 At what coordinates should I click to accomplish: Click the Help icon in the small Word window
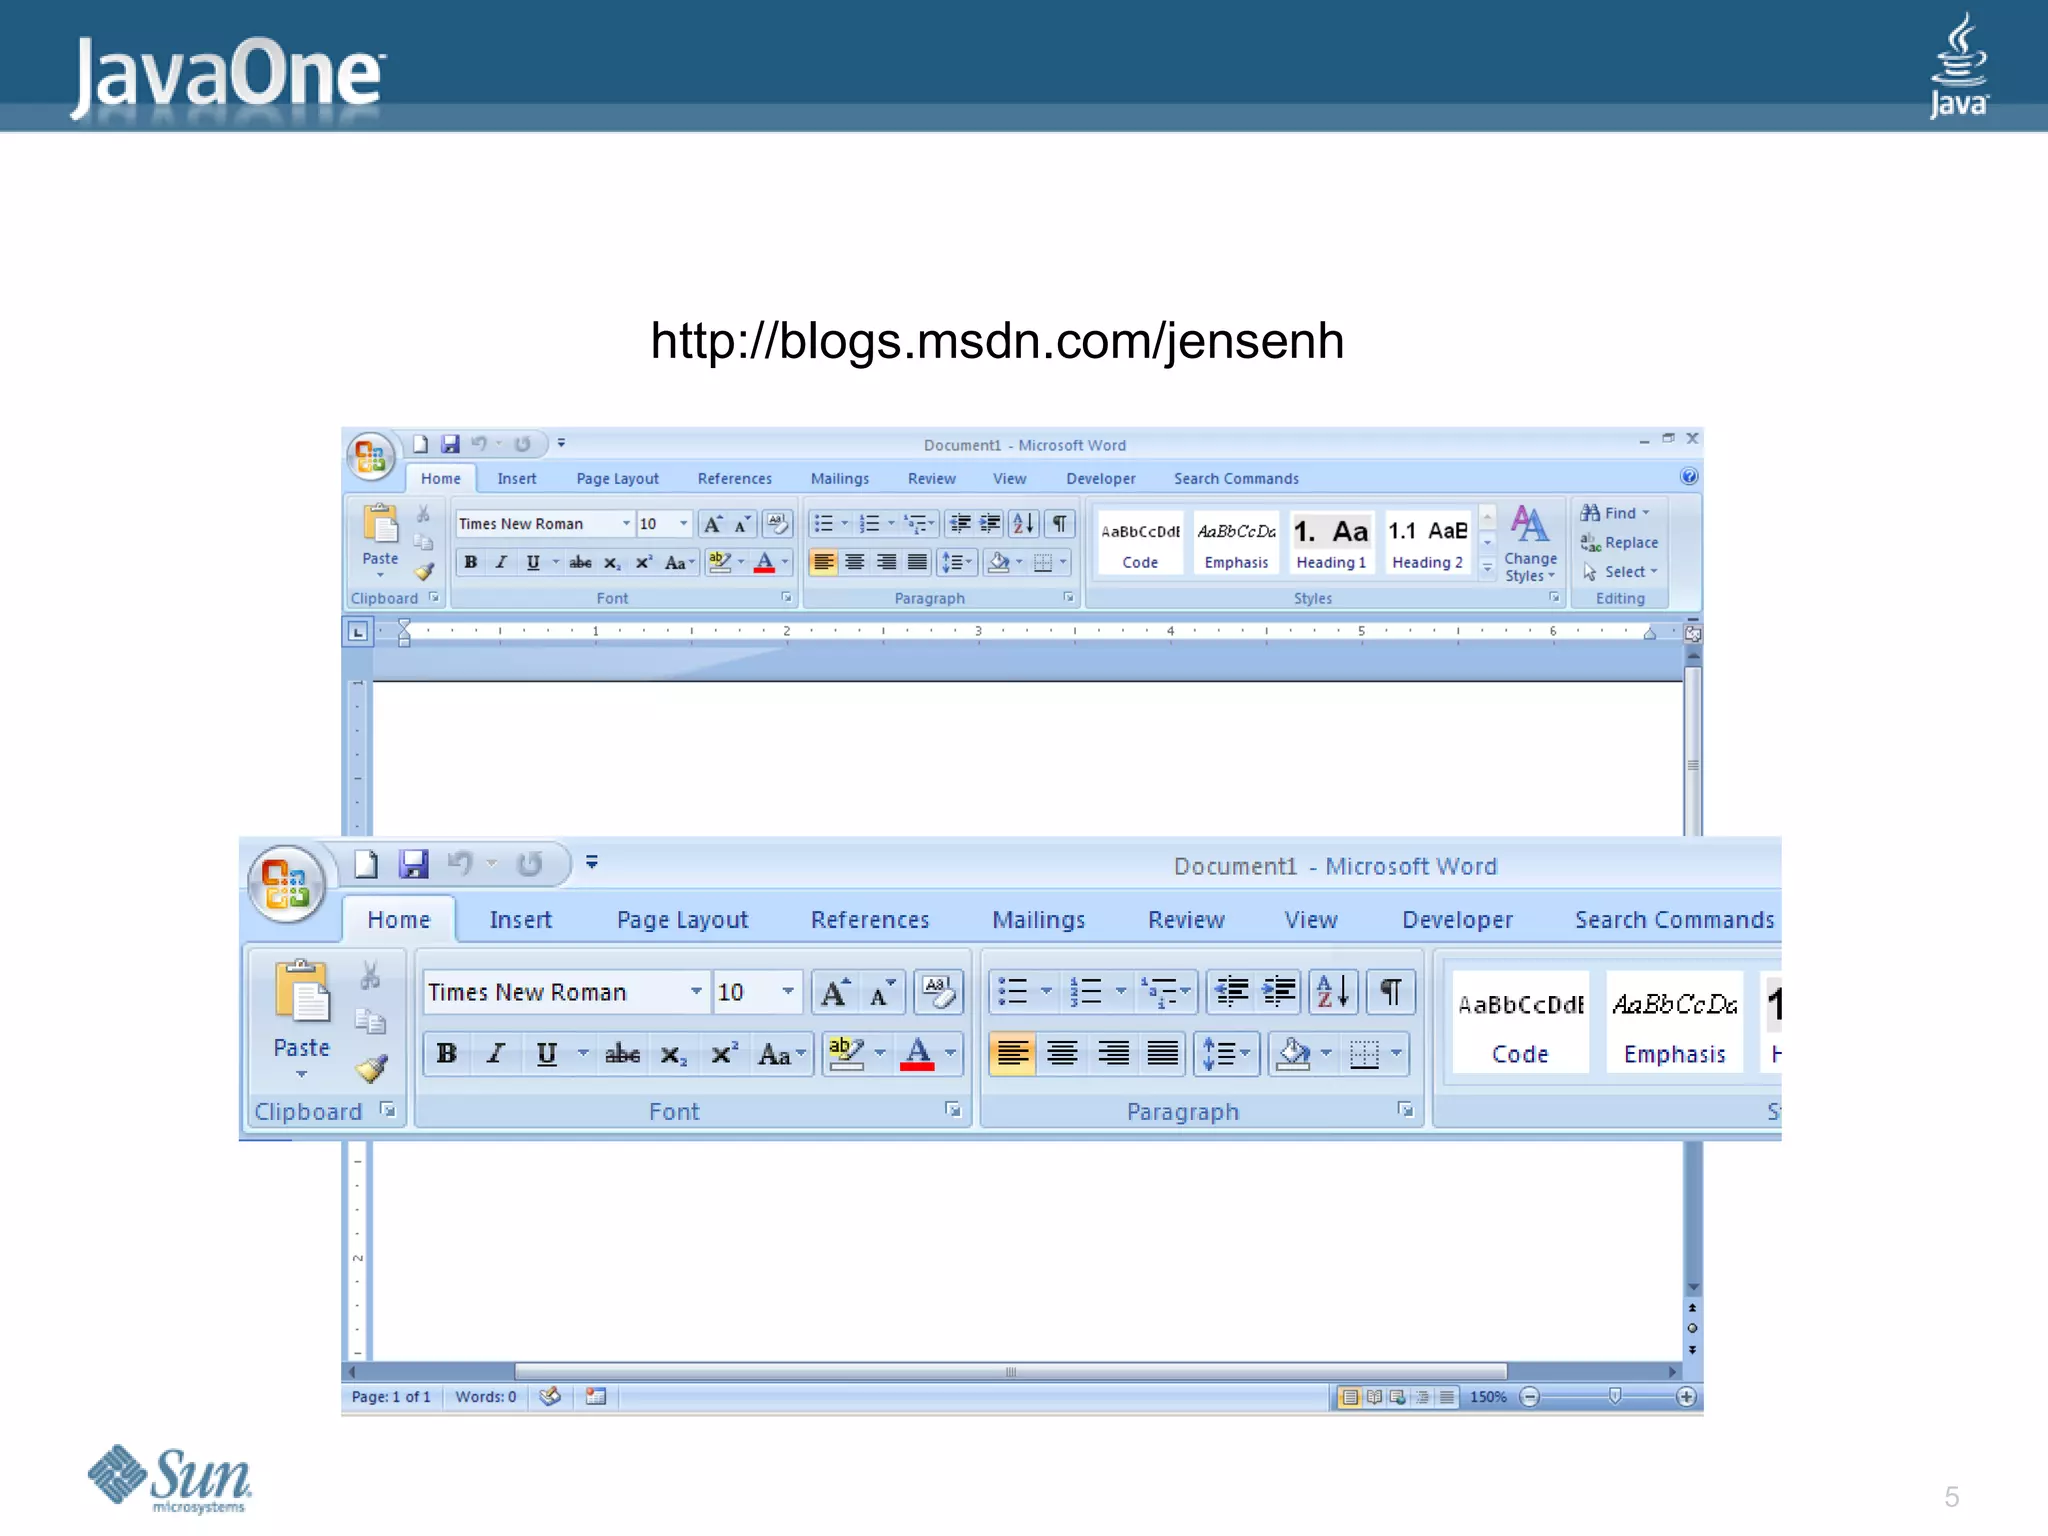point(1689,477)
